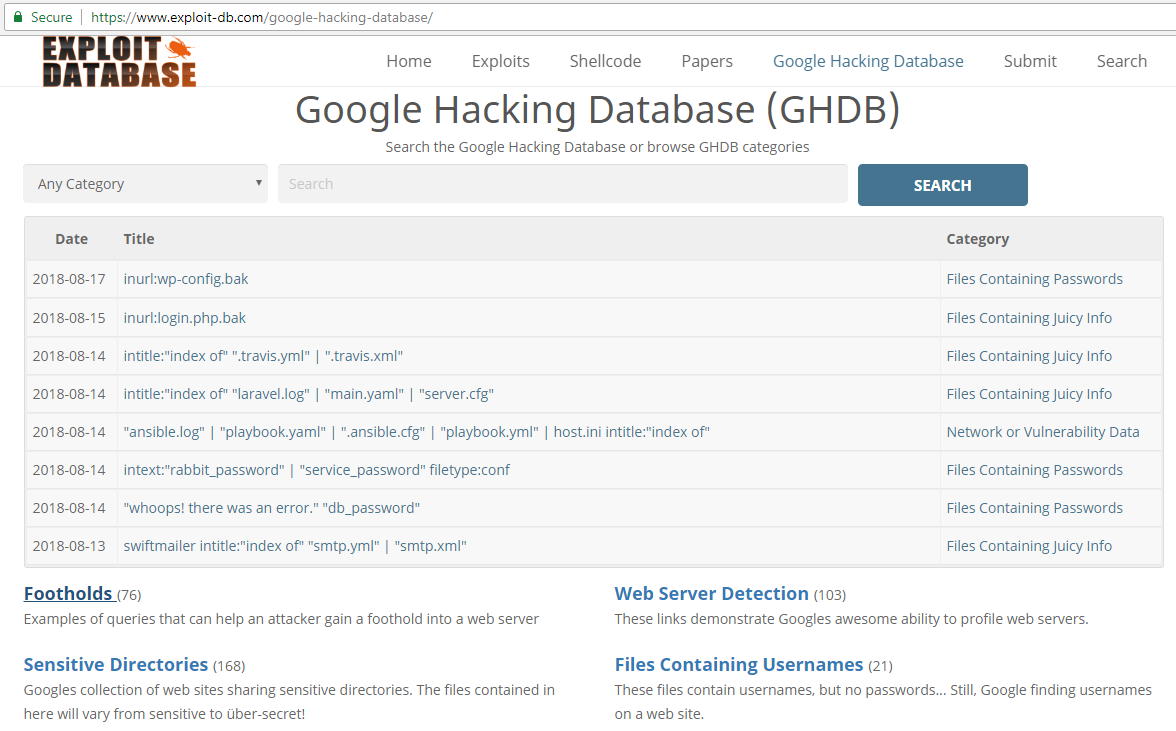Open the Web Server Detection category
Screen dimensions: 1176x731
tap(711, 594)
